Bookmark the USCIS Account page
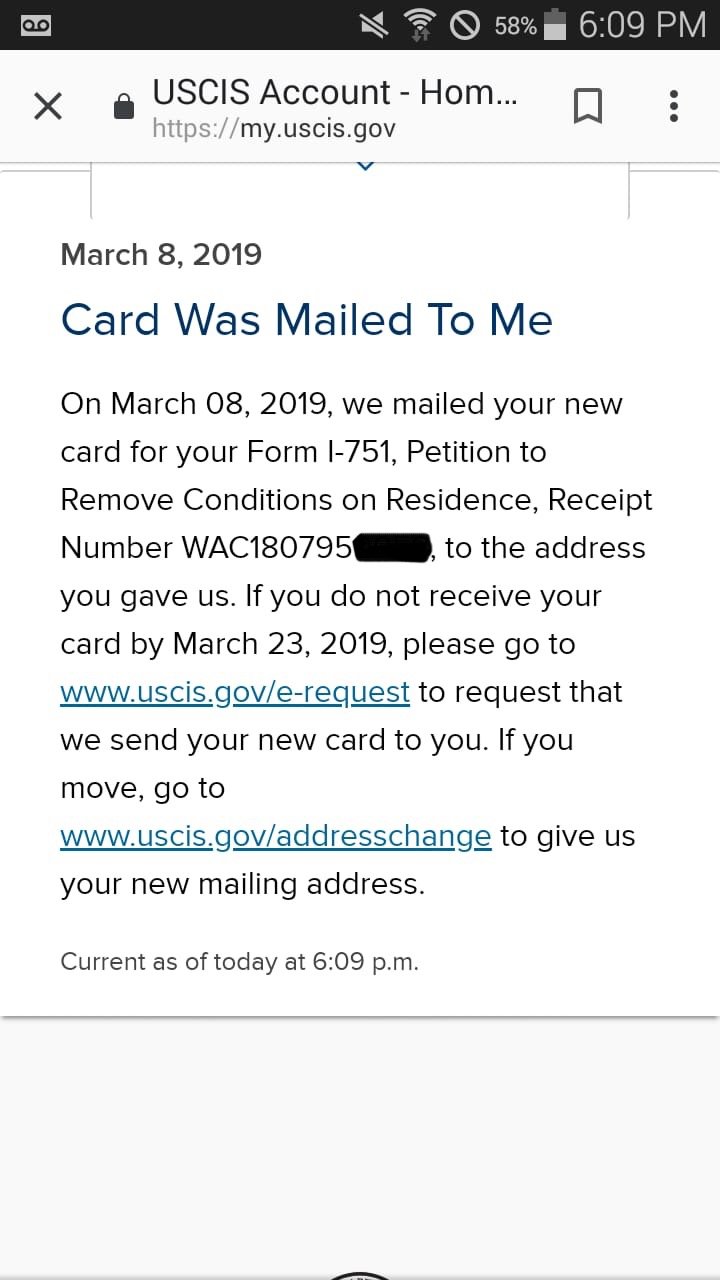The height and width of the screenshot is (1280, 720). pyautogui.click(x=587, y=106)
